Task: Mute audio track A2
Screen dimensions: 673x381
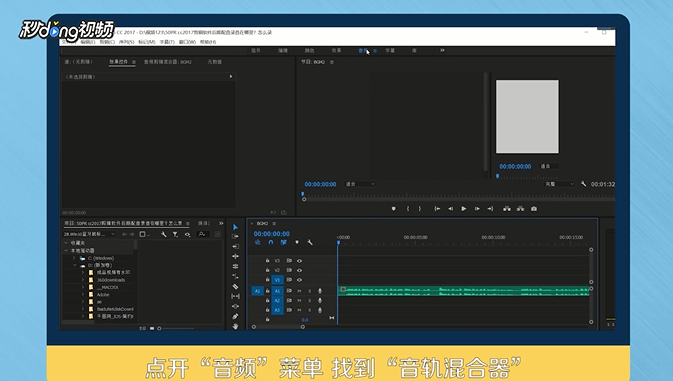Action: click(300, 300)
